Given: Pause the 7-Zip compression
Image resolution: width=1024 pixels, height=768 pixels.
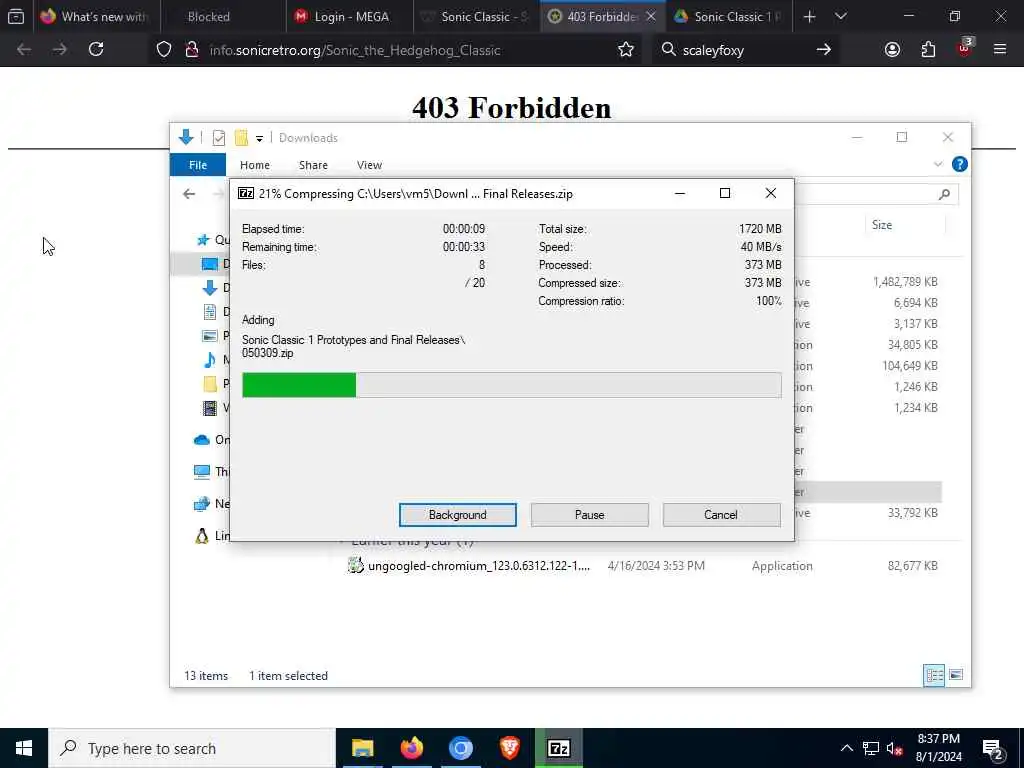Looking at the screenshot, I should [x=589, y=515].
